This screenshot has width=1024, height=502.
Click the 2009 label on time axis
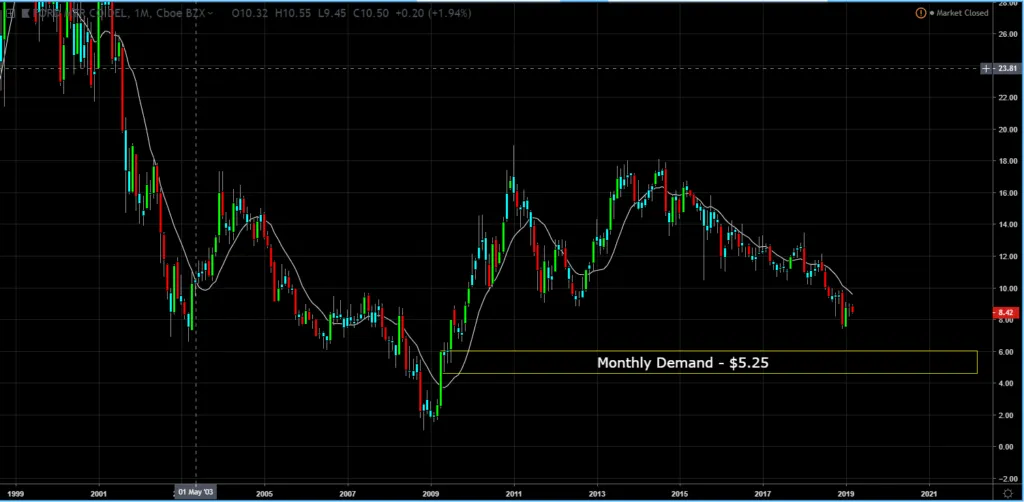431,492
